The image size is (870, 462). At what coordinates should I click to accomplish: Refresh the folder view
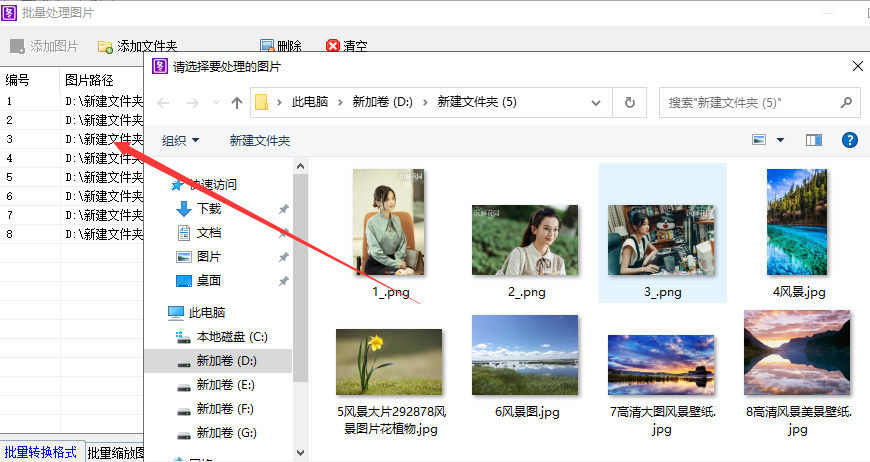[630, 103]
